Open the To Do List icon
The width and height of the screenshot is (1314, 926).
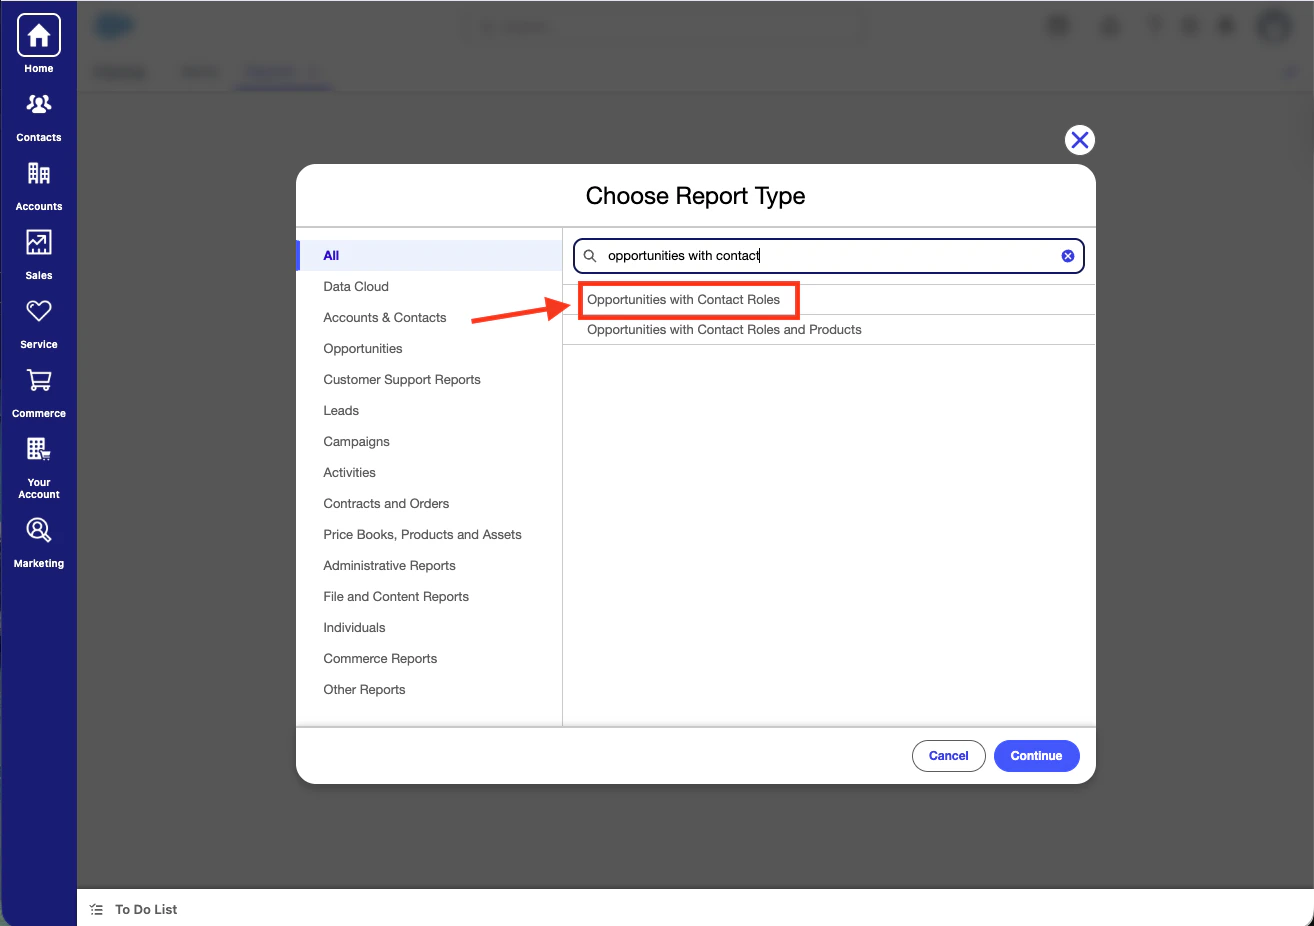click(96, 909)
